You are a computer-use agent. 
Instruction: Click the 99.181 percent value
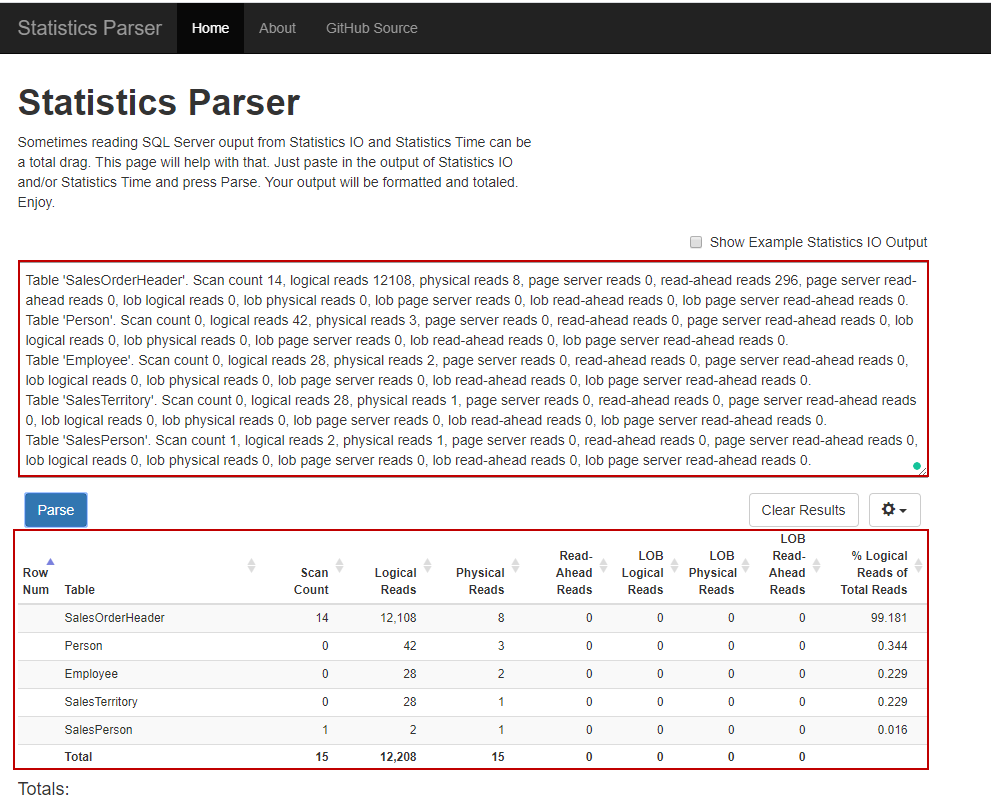point(889,618)
